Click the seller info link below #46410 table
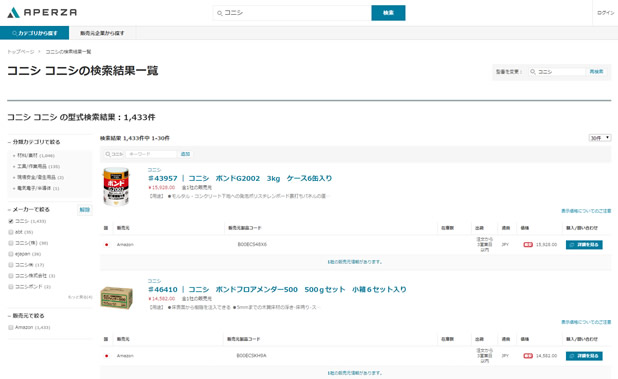The image size is (618, 379). (x=355, y=373)
